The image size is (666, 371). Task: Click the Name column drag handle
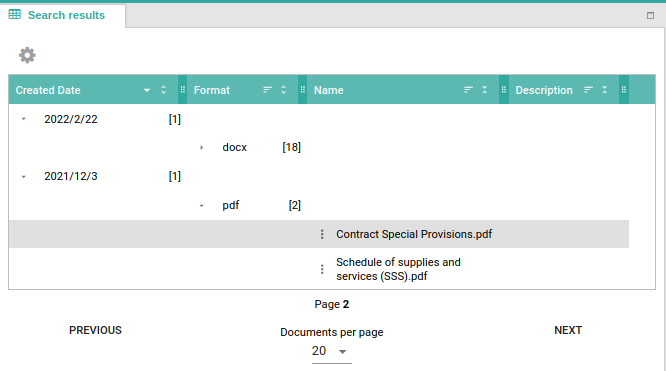504,90
